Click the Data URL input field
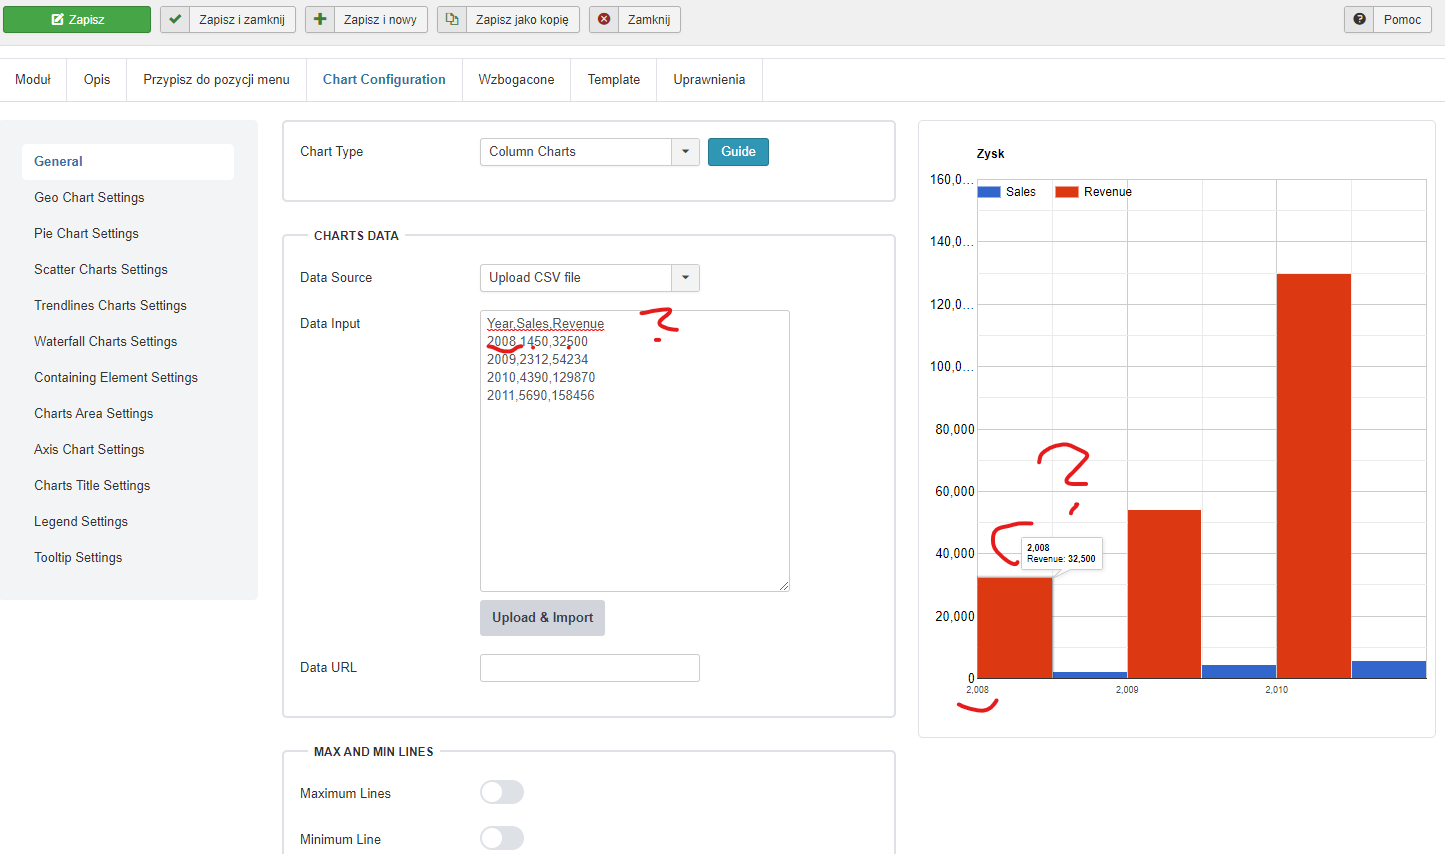The image size is (1445, 854). (x=590, y=668)
